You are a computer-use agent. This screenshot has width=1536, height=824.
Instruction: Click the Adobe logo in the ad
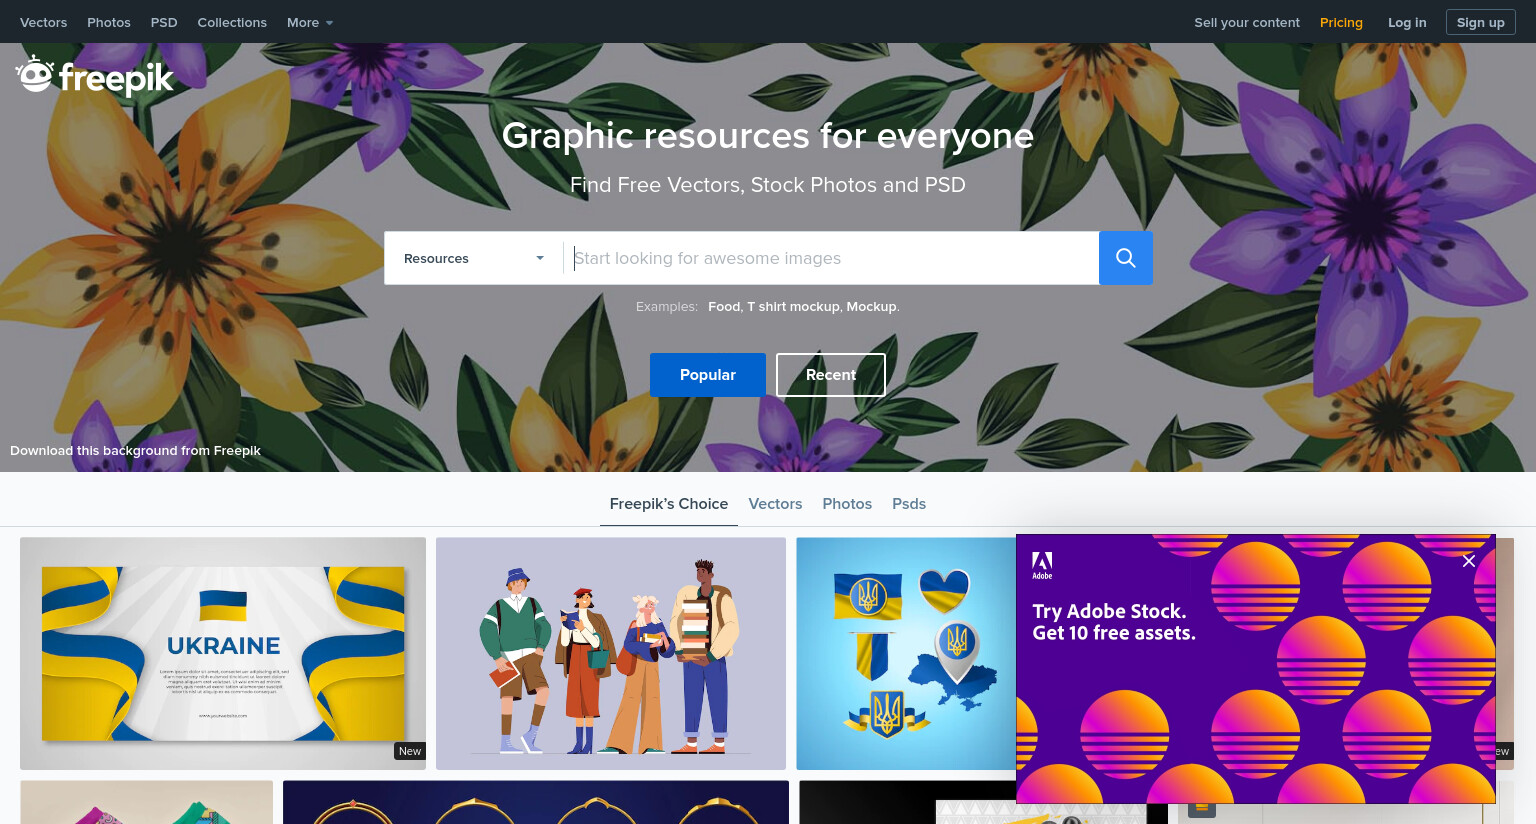click(x=1042, y=565)
